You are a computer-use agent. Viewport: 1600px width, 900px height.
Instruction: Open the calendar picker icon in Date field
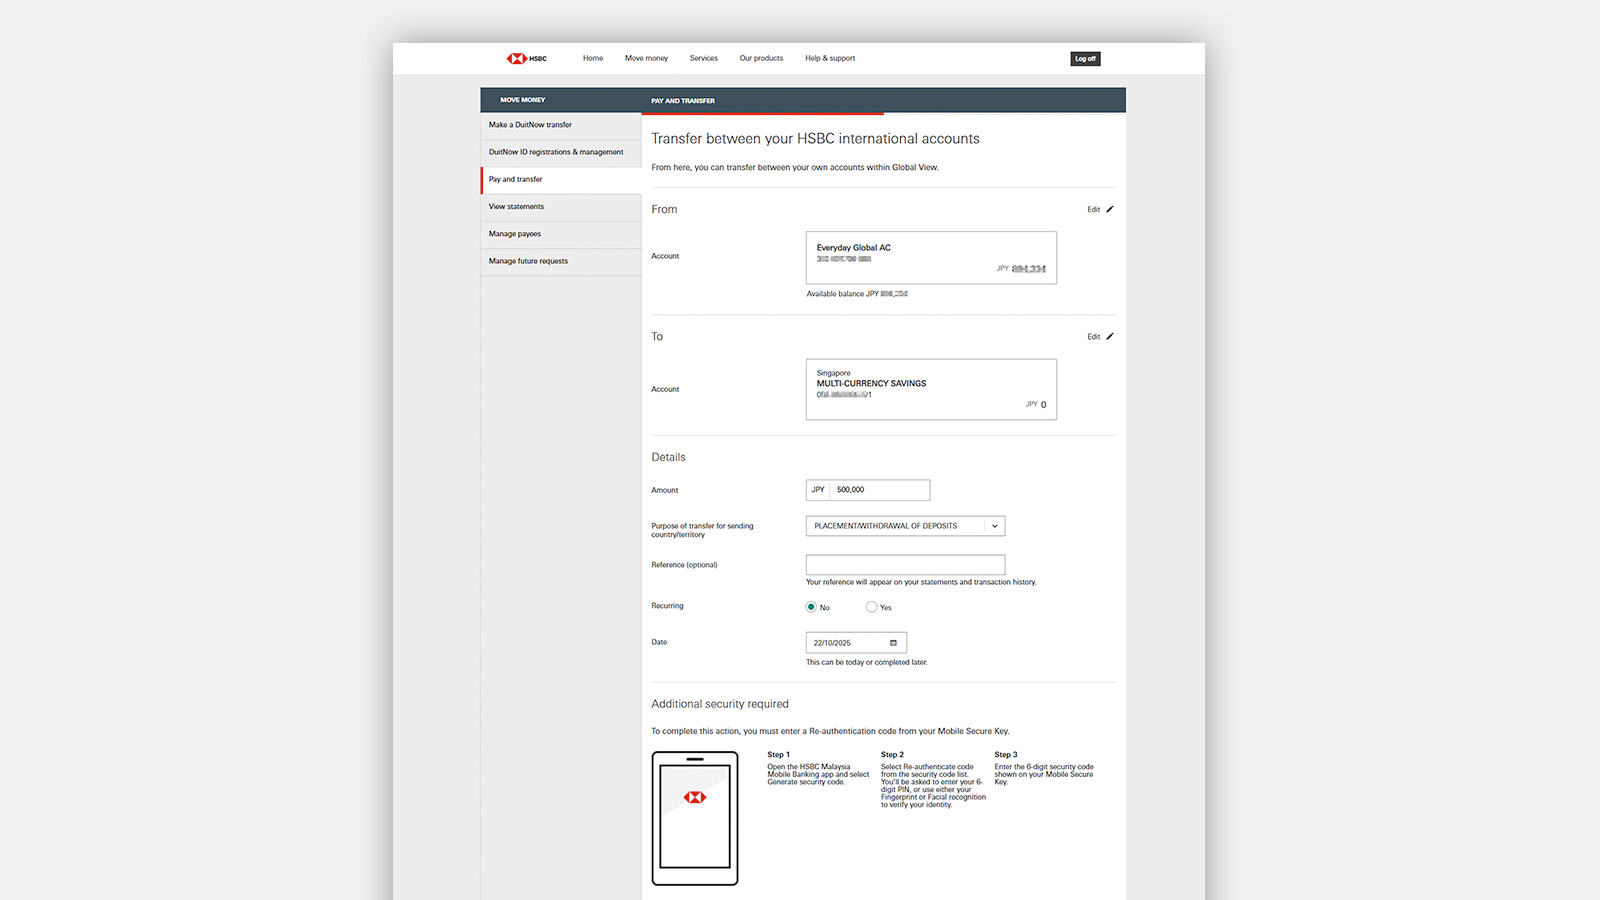point(893,643)
